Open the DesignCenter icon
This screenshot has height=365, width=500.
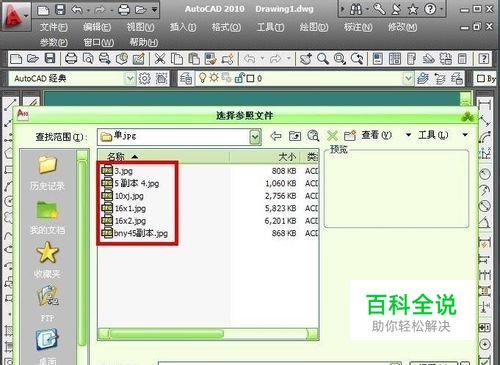point(395,59)
